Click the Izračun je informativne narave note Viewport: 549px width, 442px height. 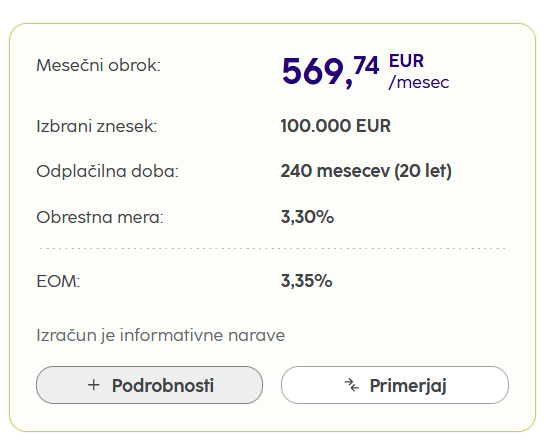pos(161,336)
